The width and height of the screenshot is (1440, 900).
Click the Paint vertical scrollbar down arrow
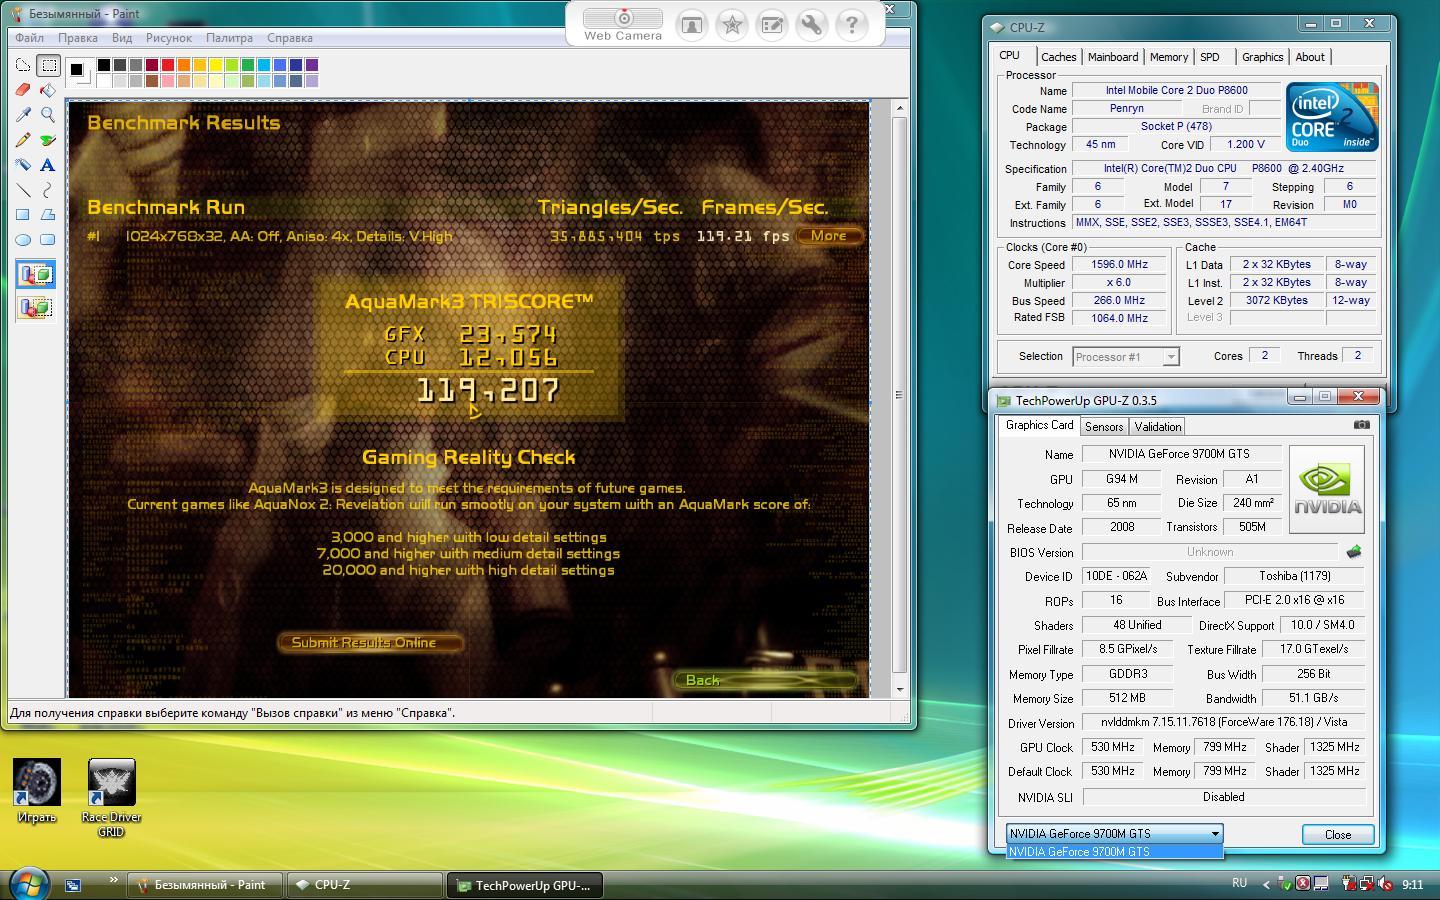click(899, 689)
